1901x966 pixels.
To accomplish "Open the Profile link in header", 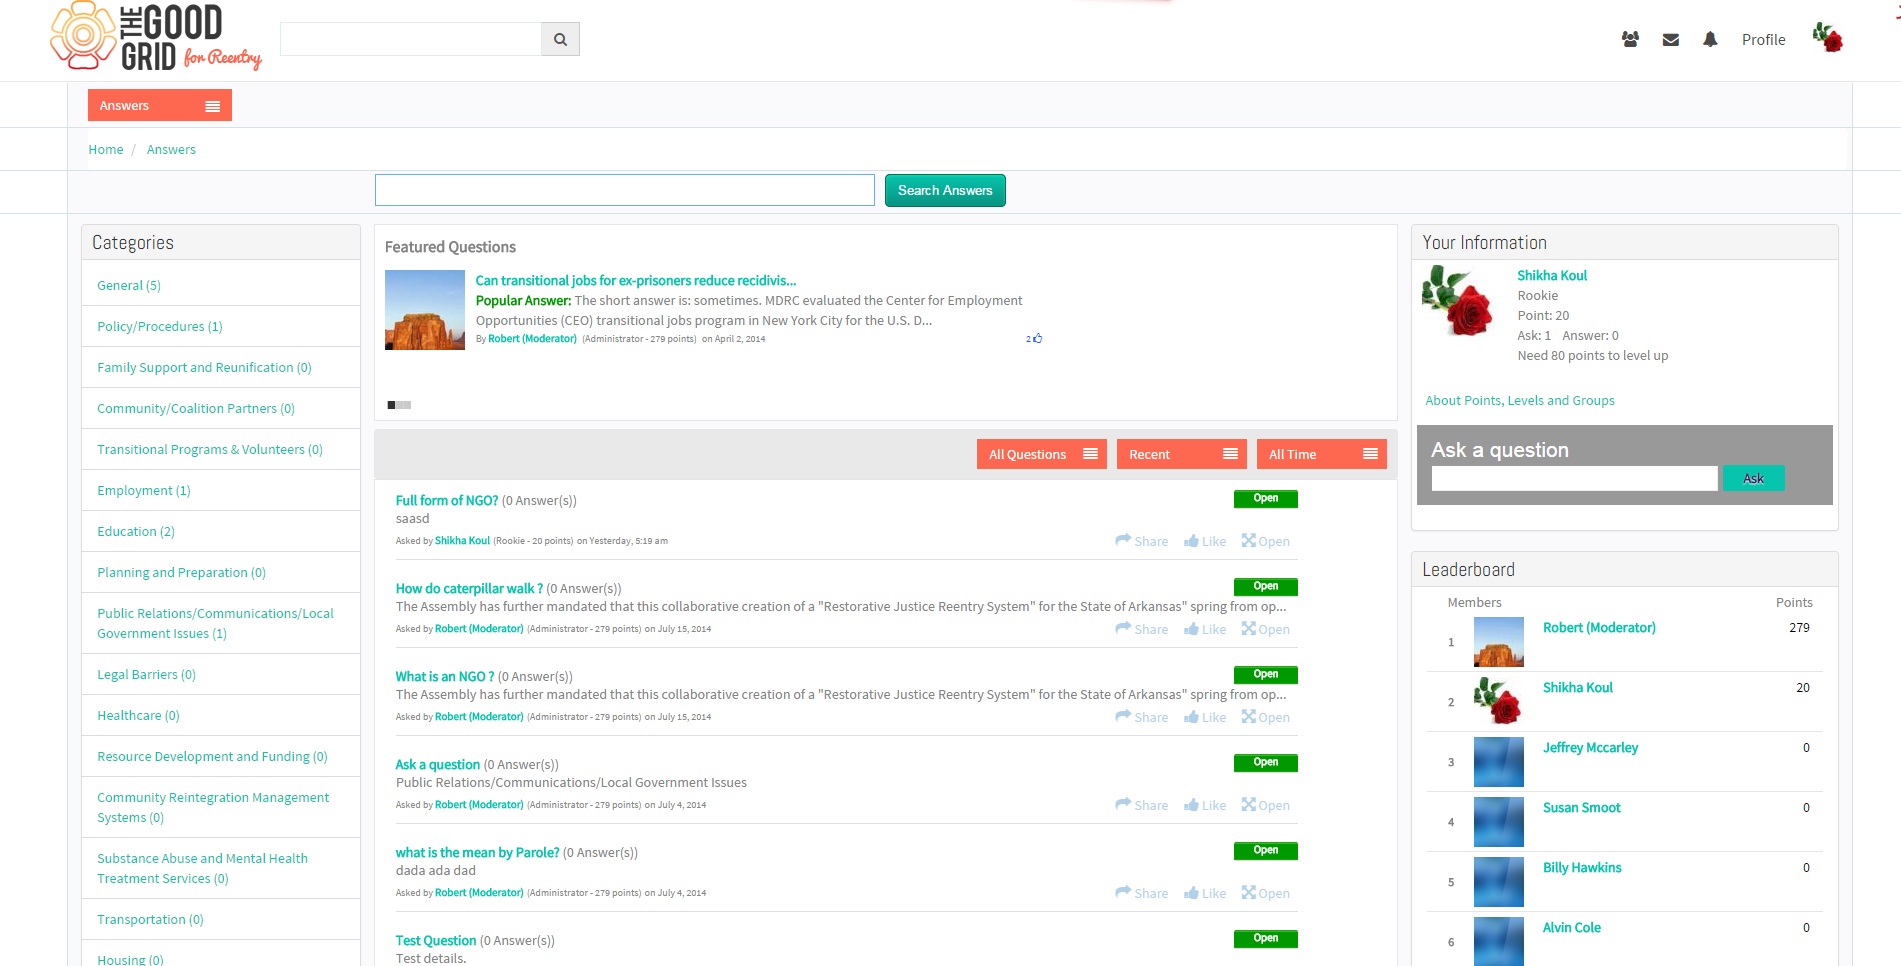I will pos(1763,39).
